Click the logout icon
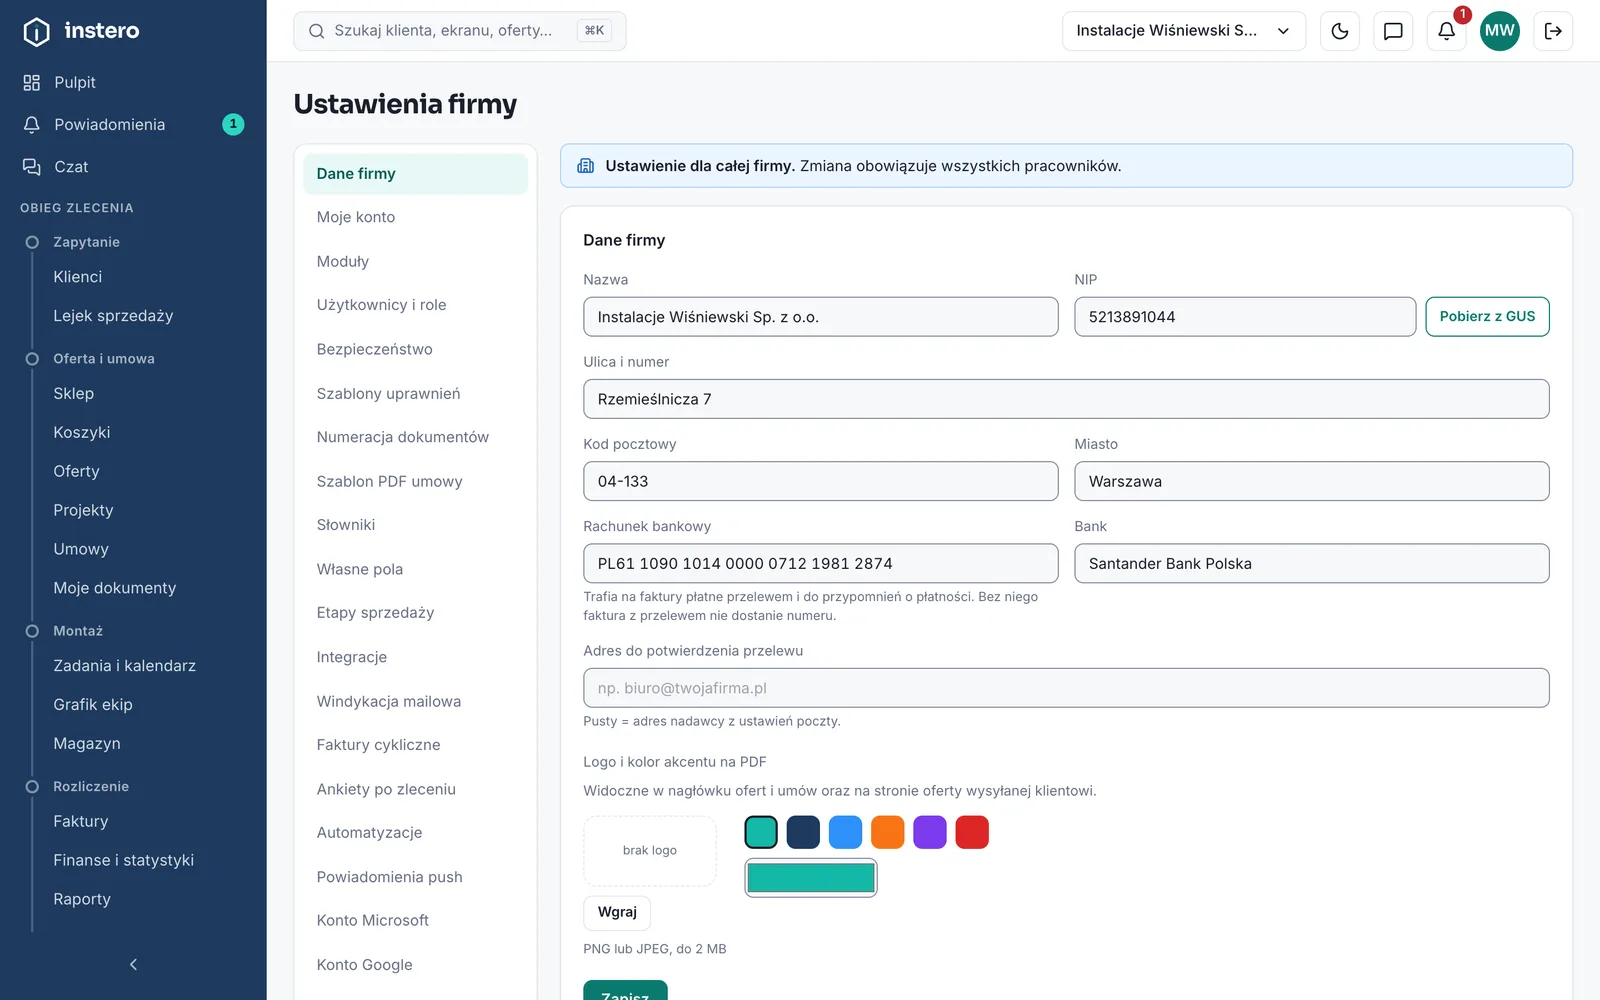The width and height of the screenshot is (1600, 1000). (x=1553, y=31)
